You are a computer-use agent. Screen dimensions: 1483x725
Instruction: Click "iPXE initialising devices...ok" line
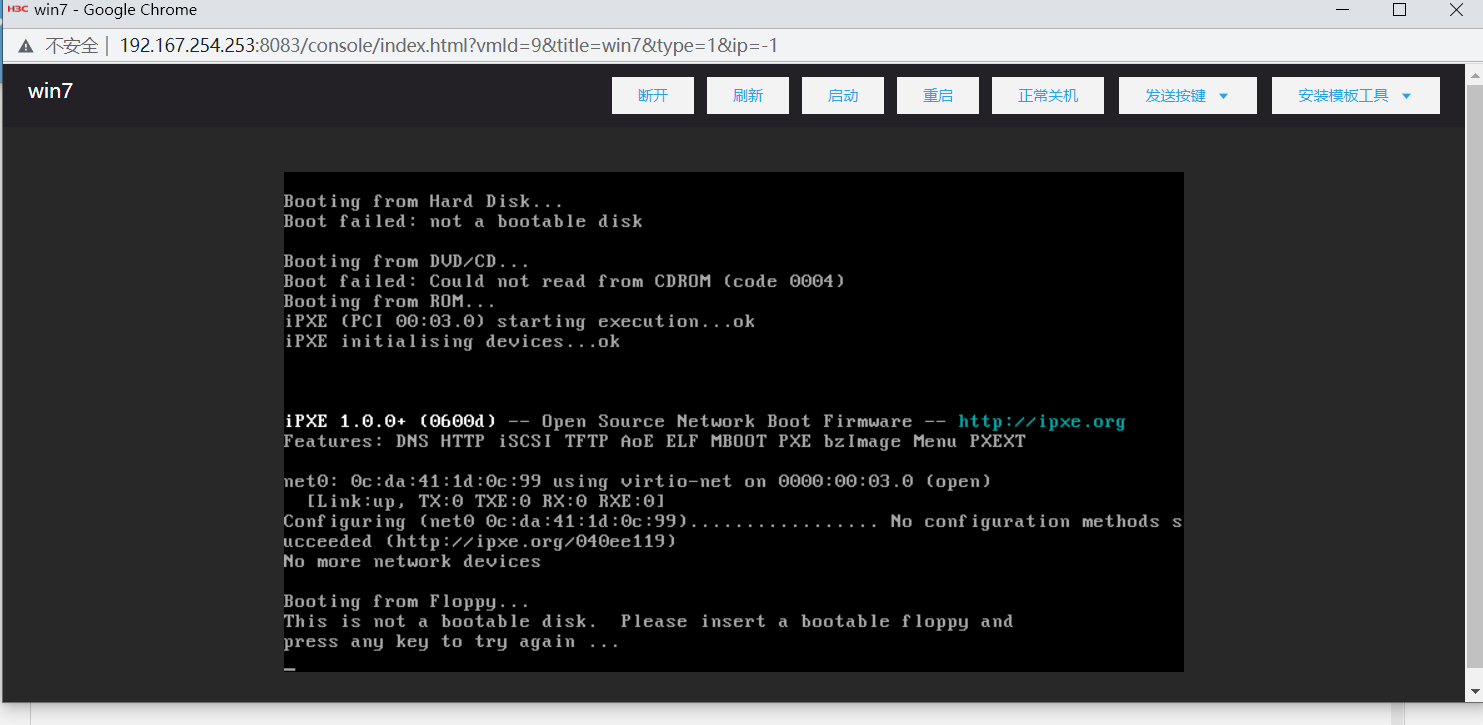452,341
